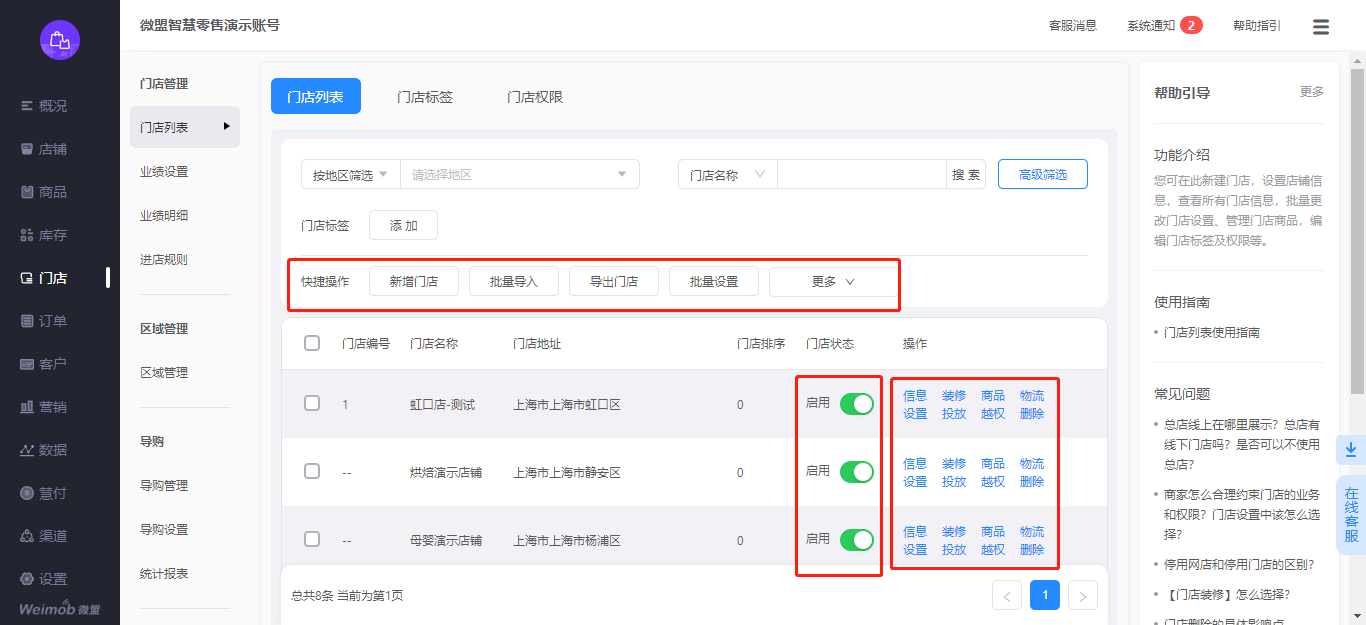
Task: Check the select-all checkbox in table header
Action: point(312,343)
